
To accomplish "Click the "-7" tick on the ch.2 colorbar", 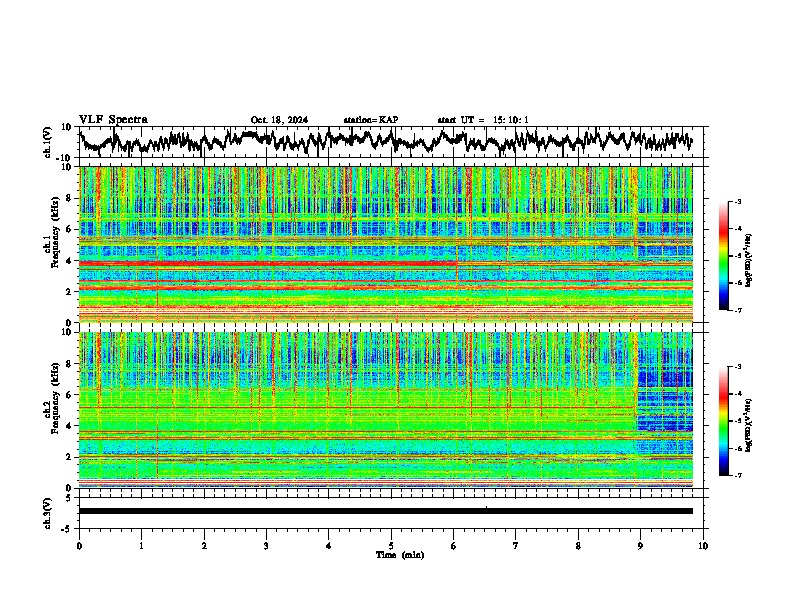I will pos(737,475).
